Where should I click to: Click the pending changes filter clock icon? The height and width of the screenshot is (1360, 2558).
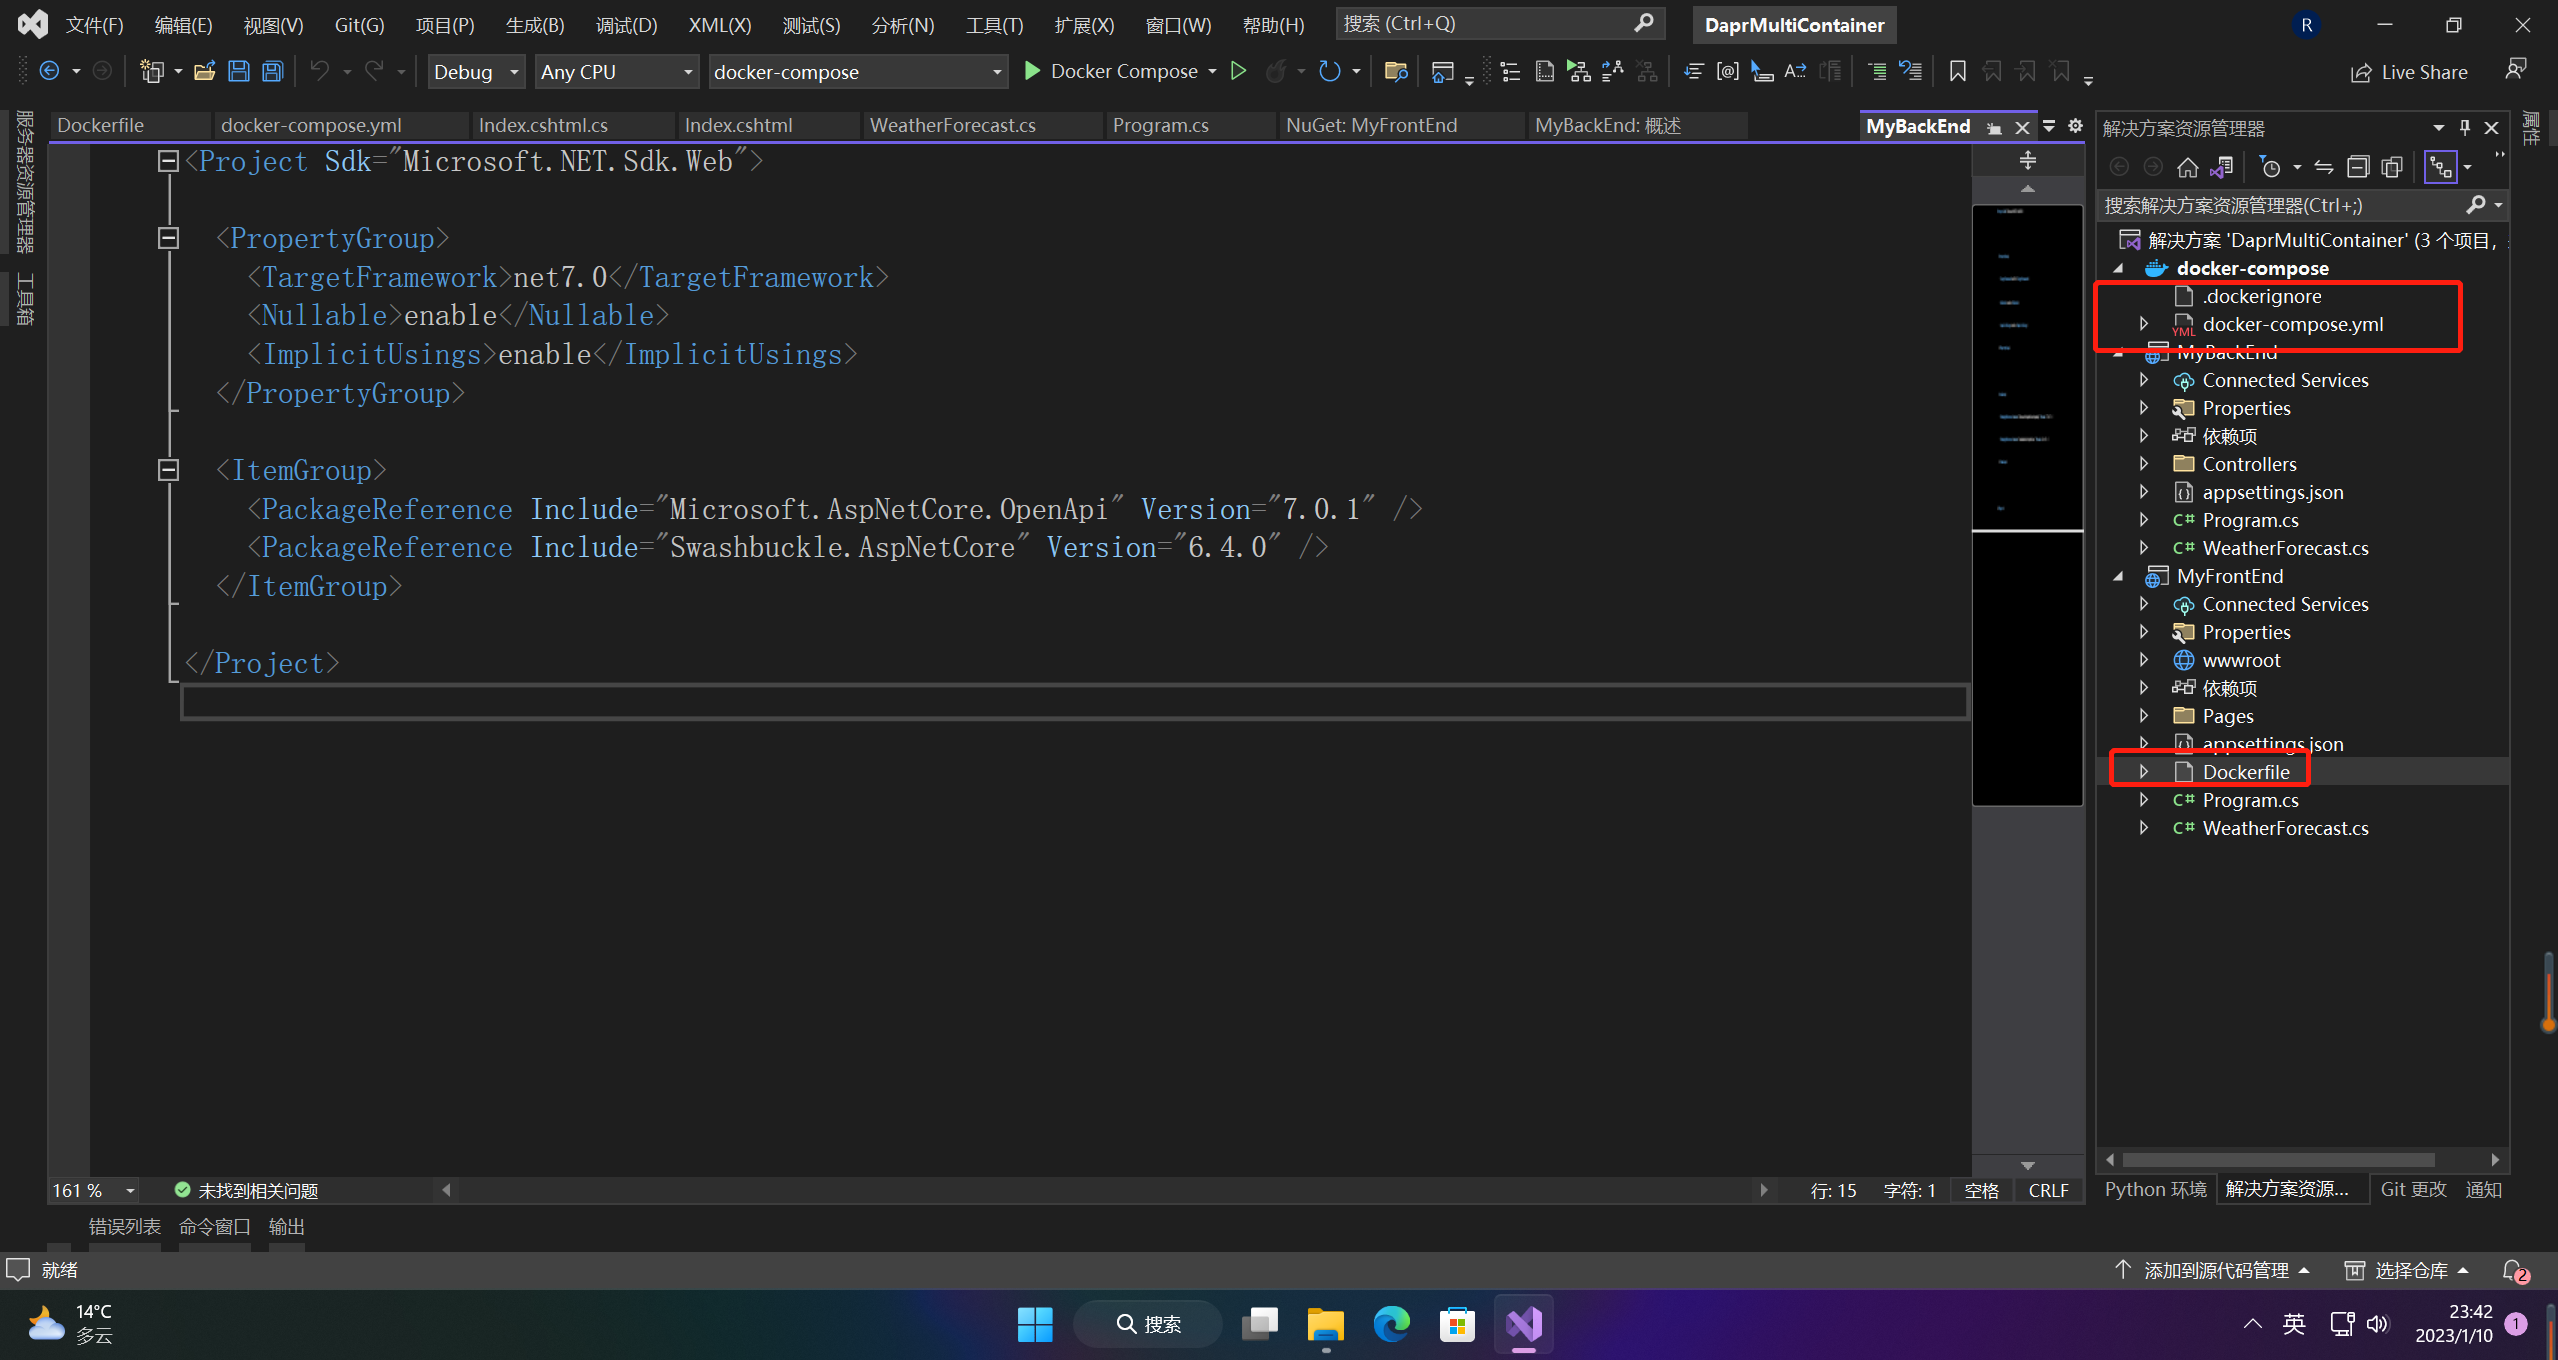(2270, 167)
